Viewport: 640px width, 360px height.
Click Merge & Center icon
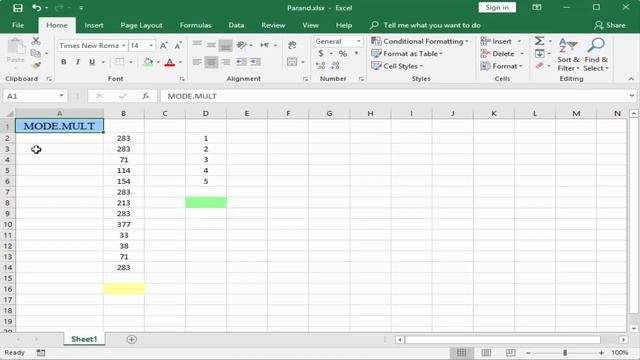pos(292,62)
